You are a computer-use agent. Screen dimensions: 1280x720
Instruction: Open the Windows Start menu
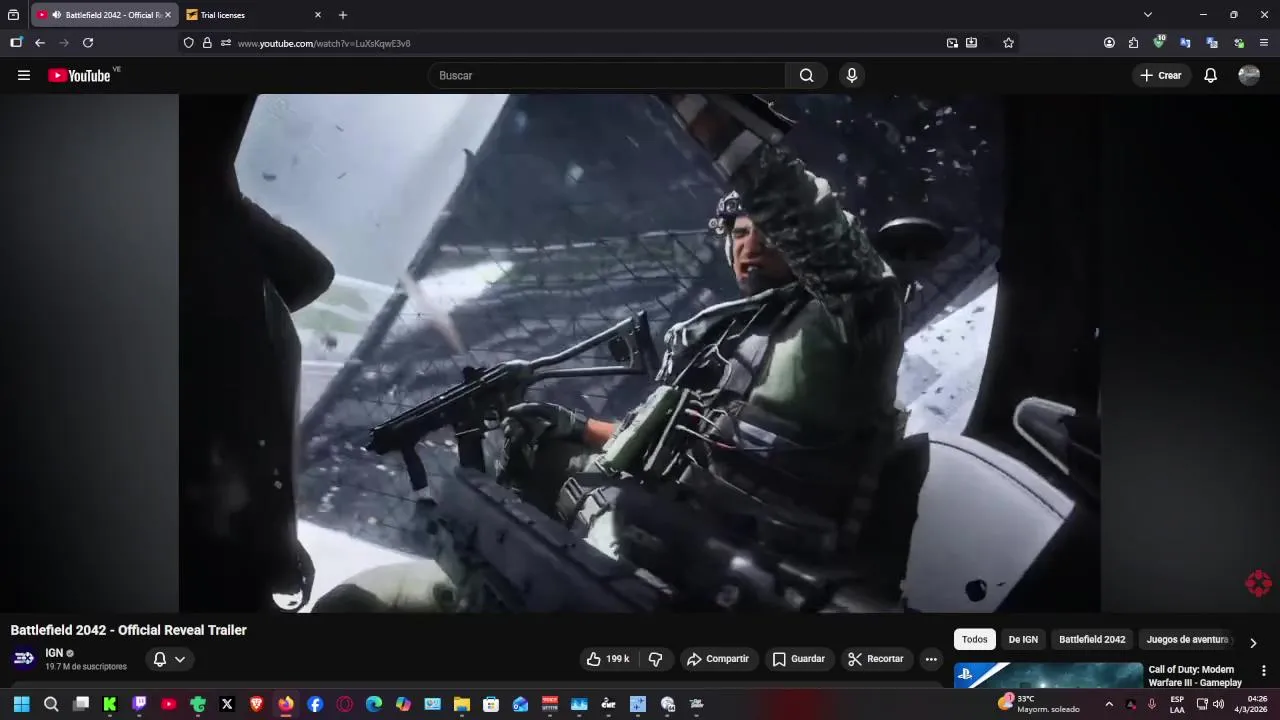coord(21,704)
